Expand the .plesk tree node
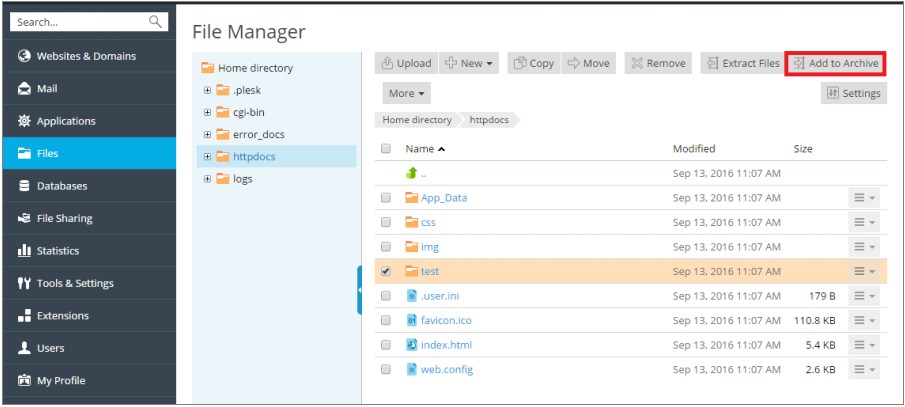This screenshot has height=407, width=905. (x=207, y=90)
